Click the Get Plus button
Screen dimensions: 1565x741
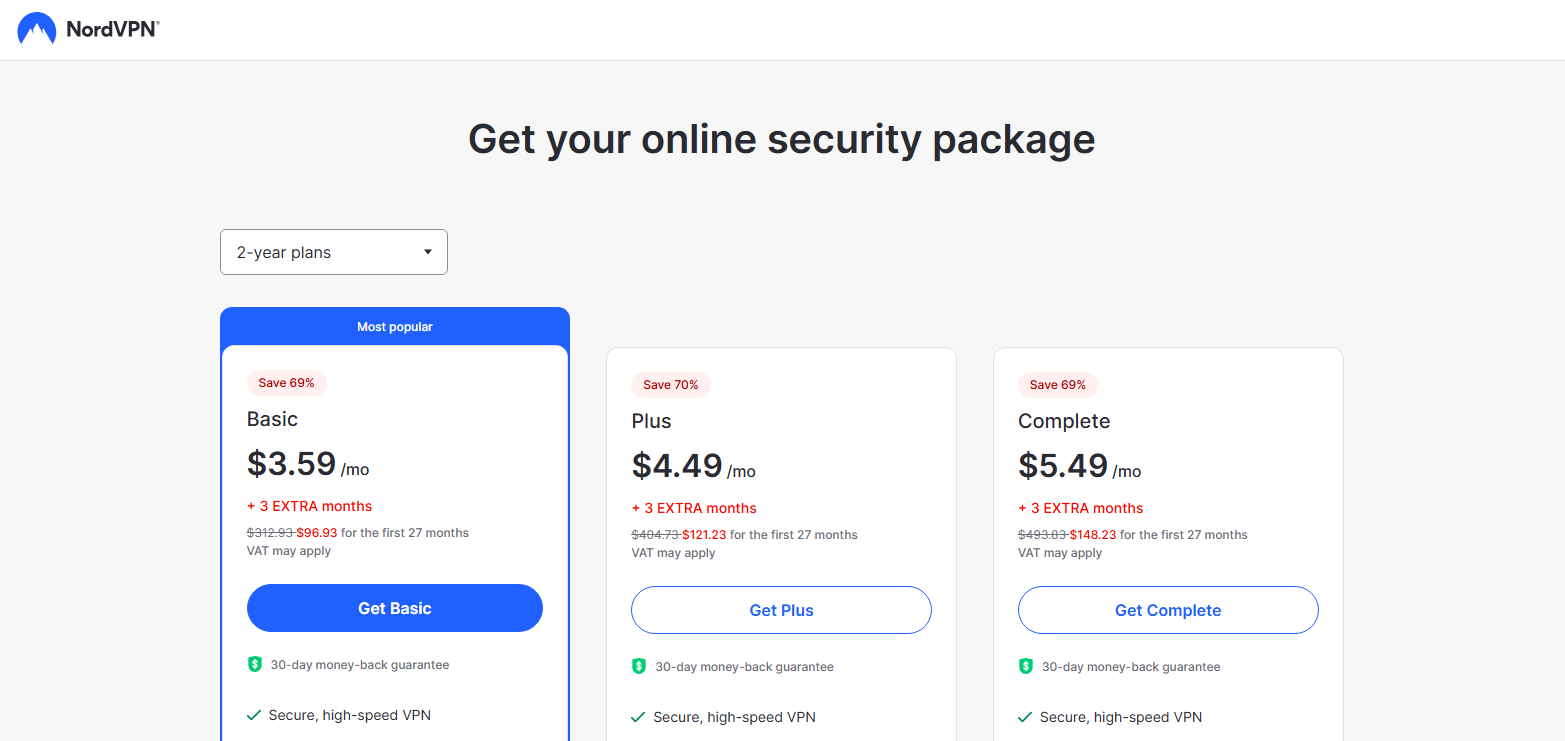coord(781,610)
